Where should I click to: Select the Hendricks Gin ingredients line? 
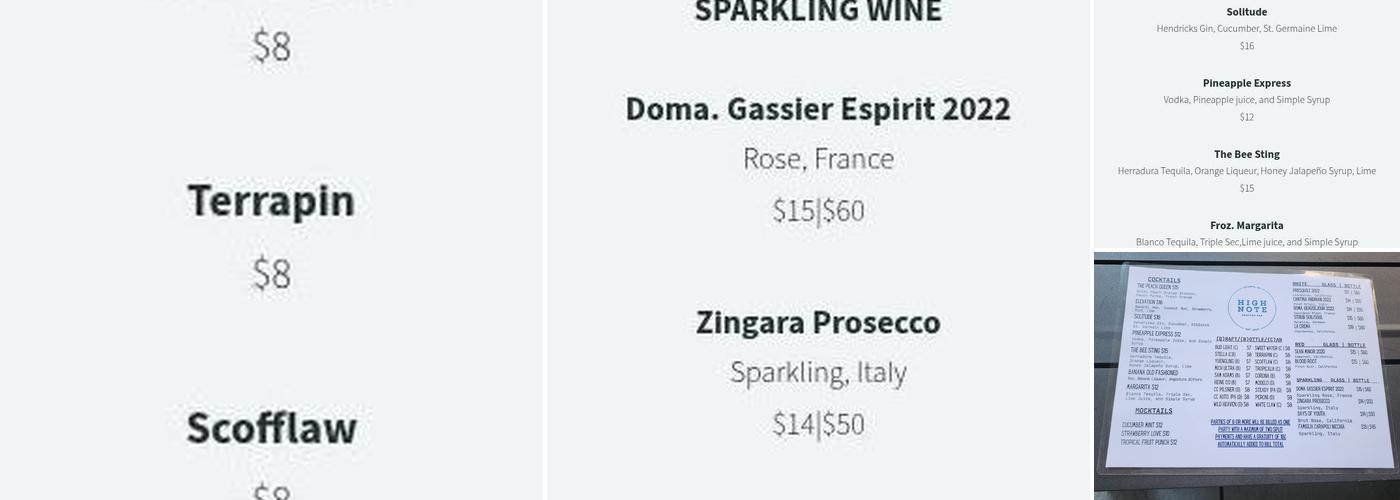pos(1246,29)
